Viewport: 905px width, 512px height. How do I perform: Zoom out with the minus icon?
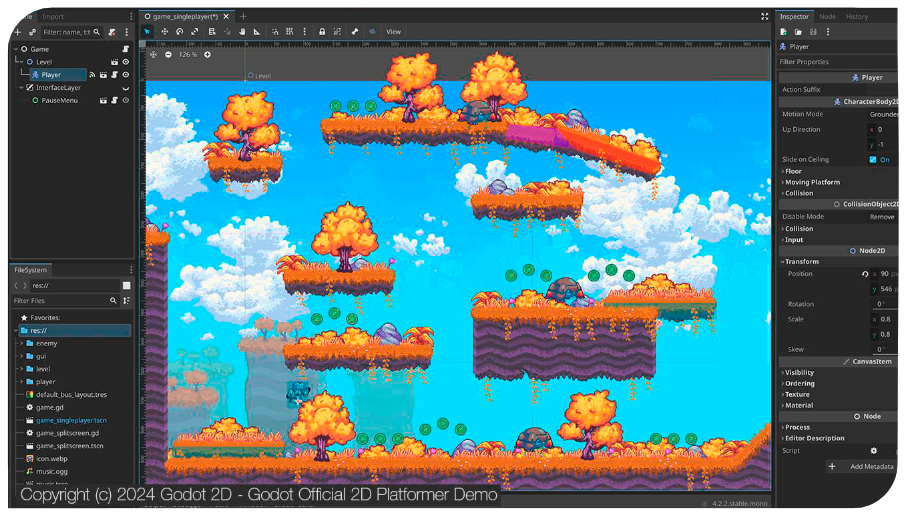click(167, 55)
